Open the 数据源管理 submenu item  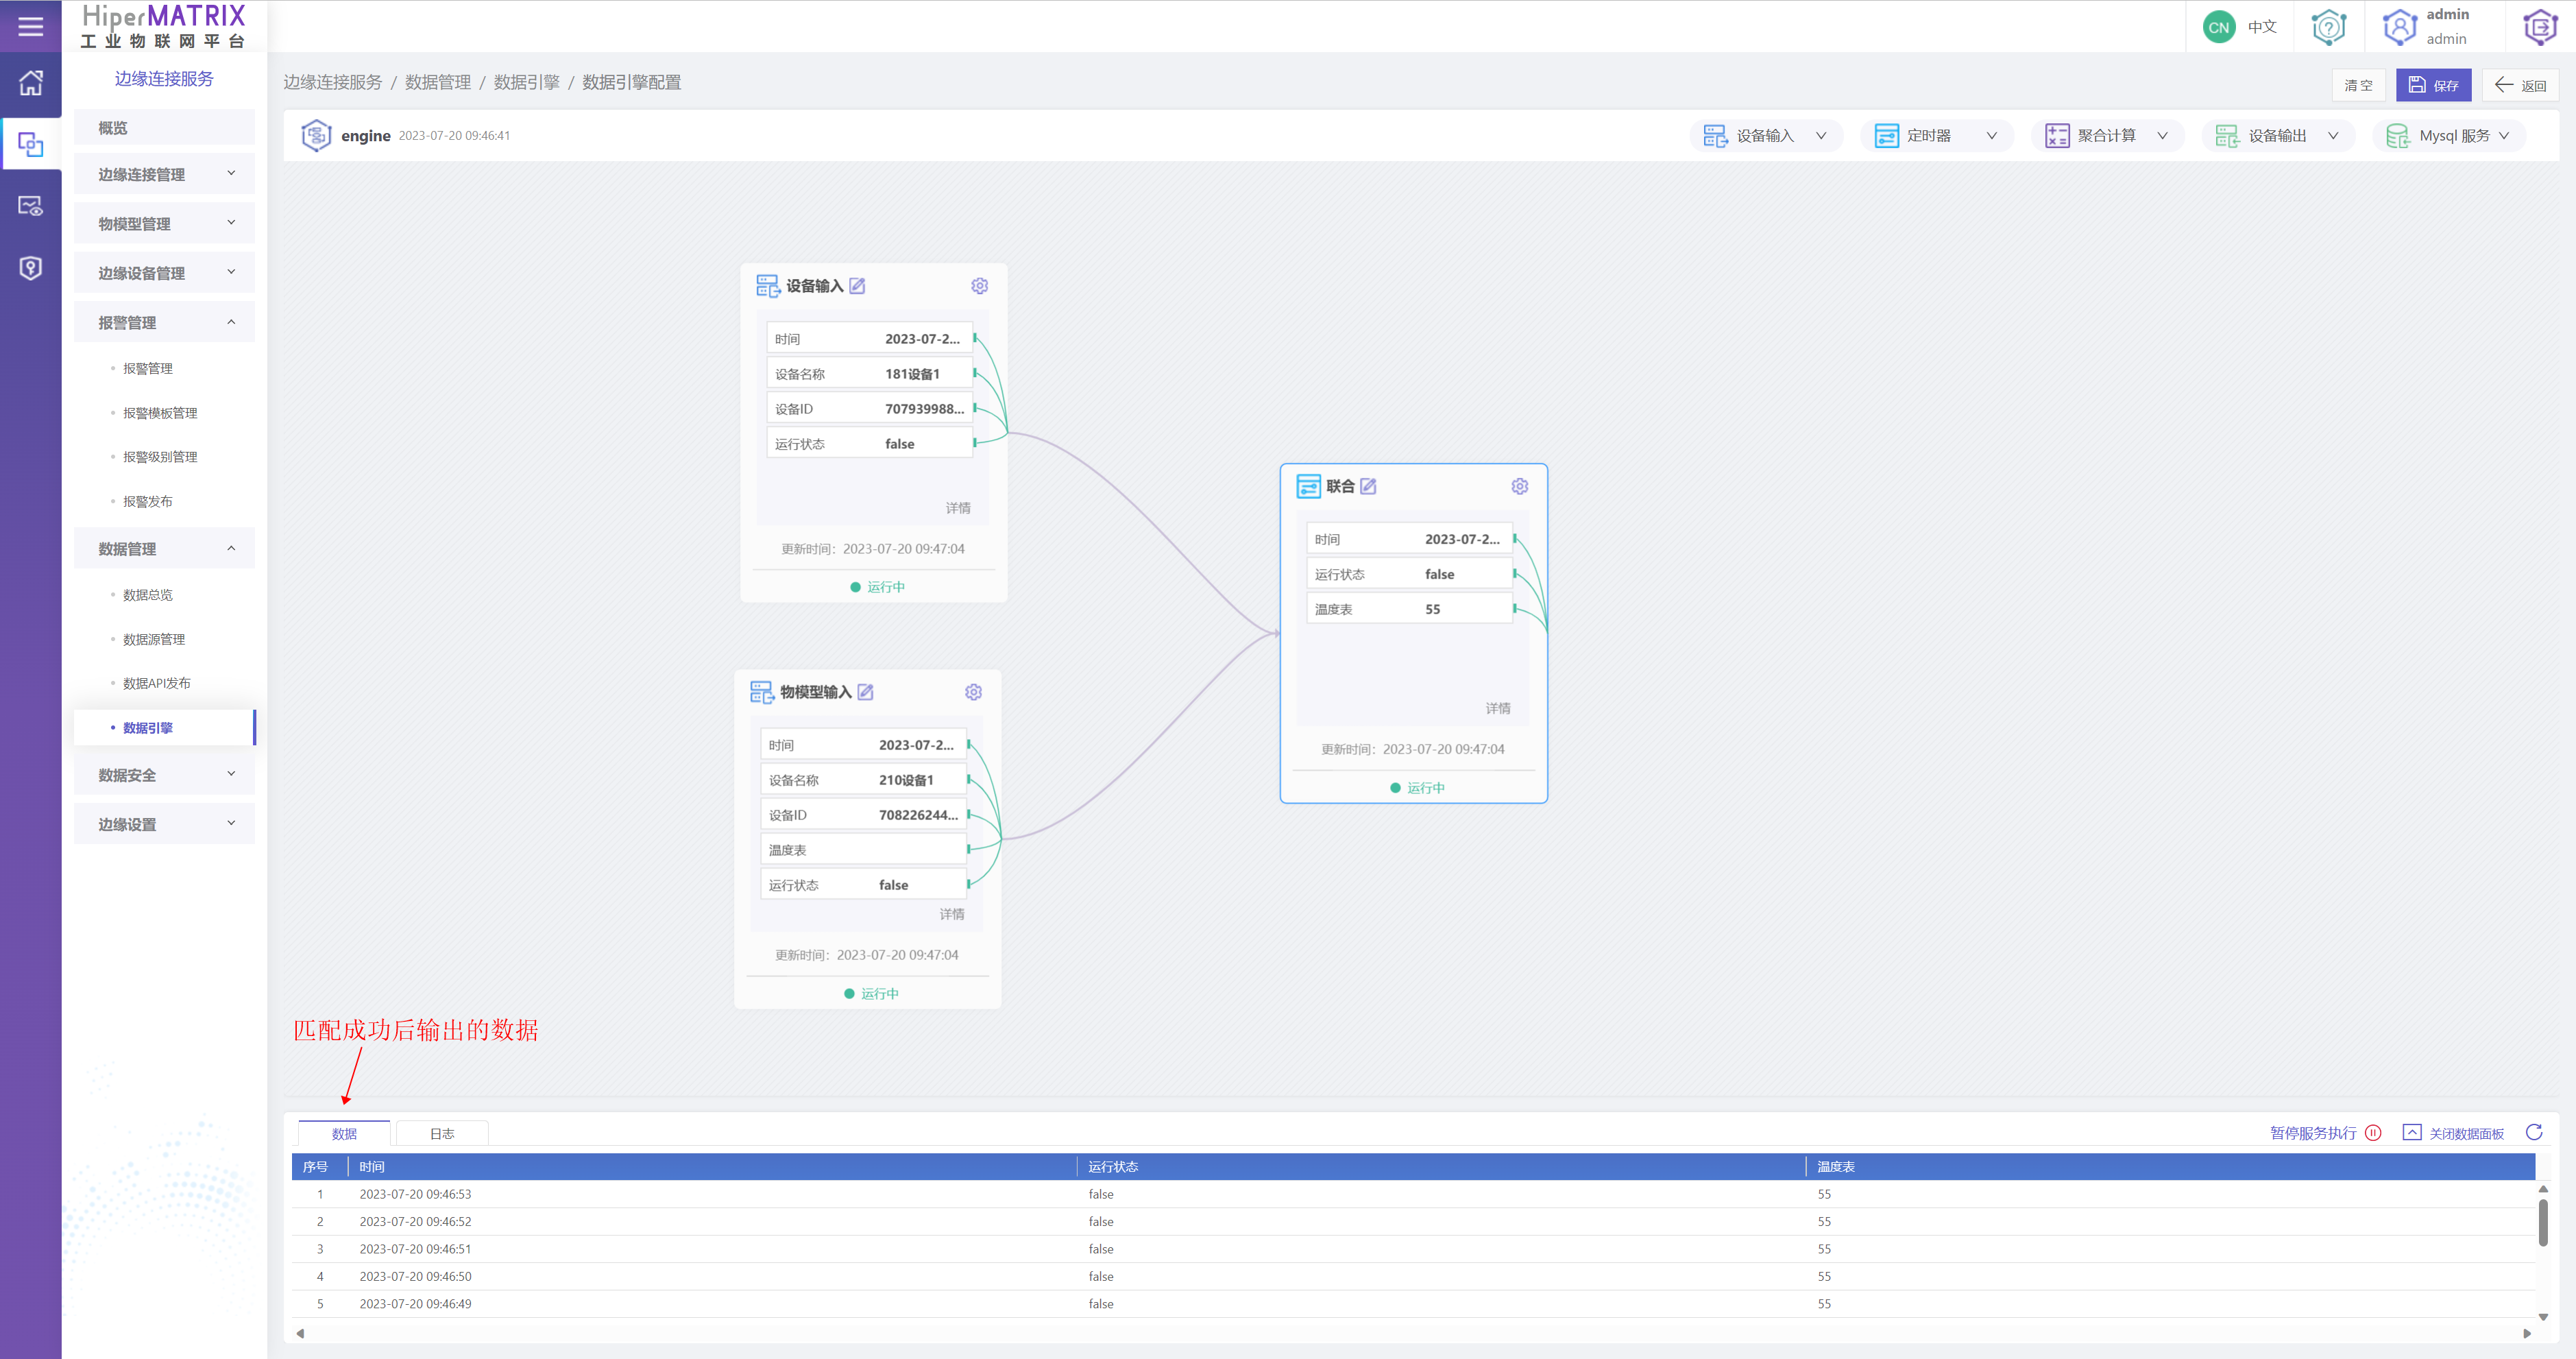[x=154, y=639]
